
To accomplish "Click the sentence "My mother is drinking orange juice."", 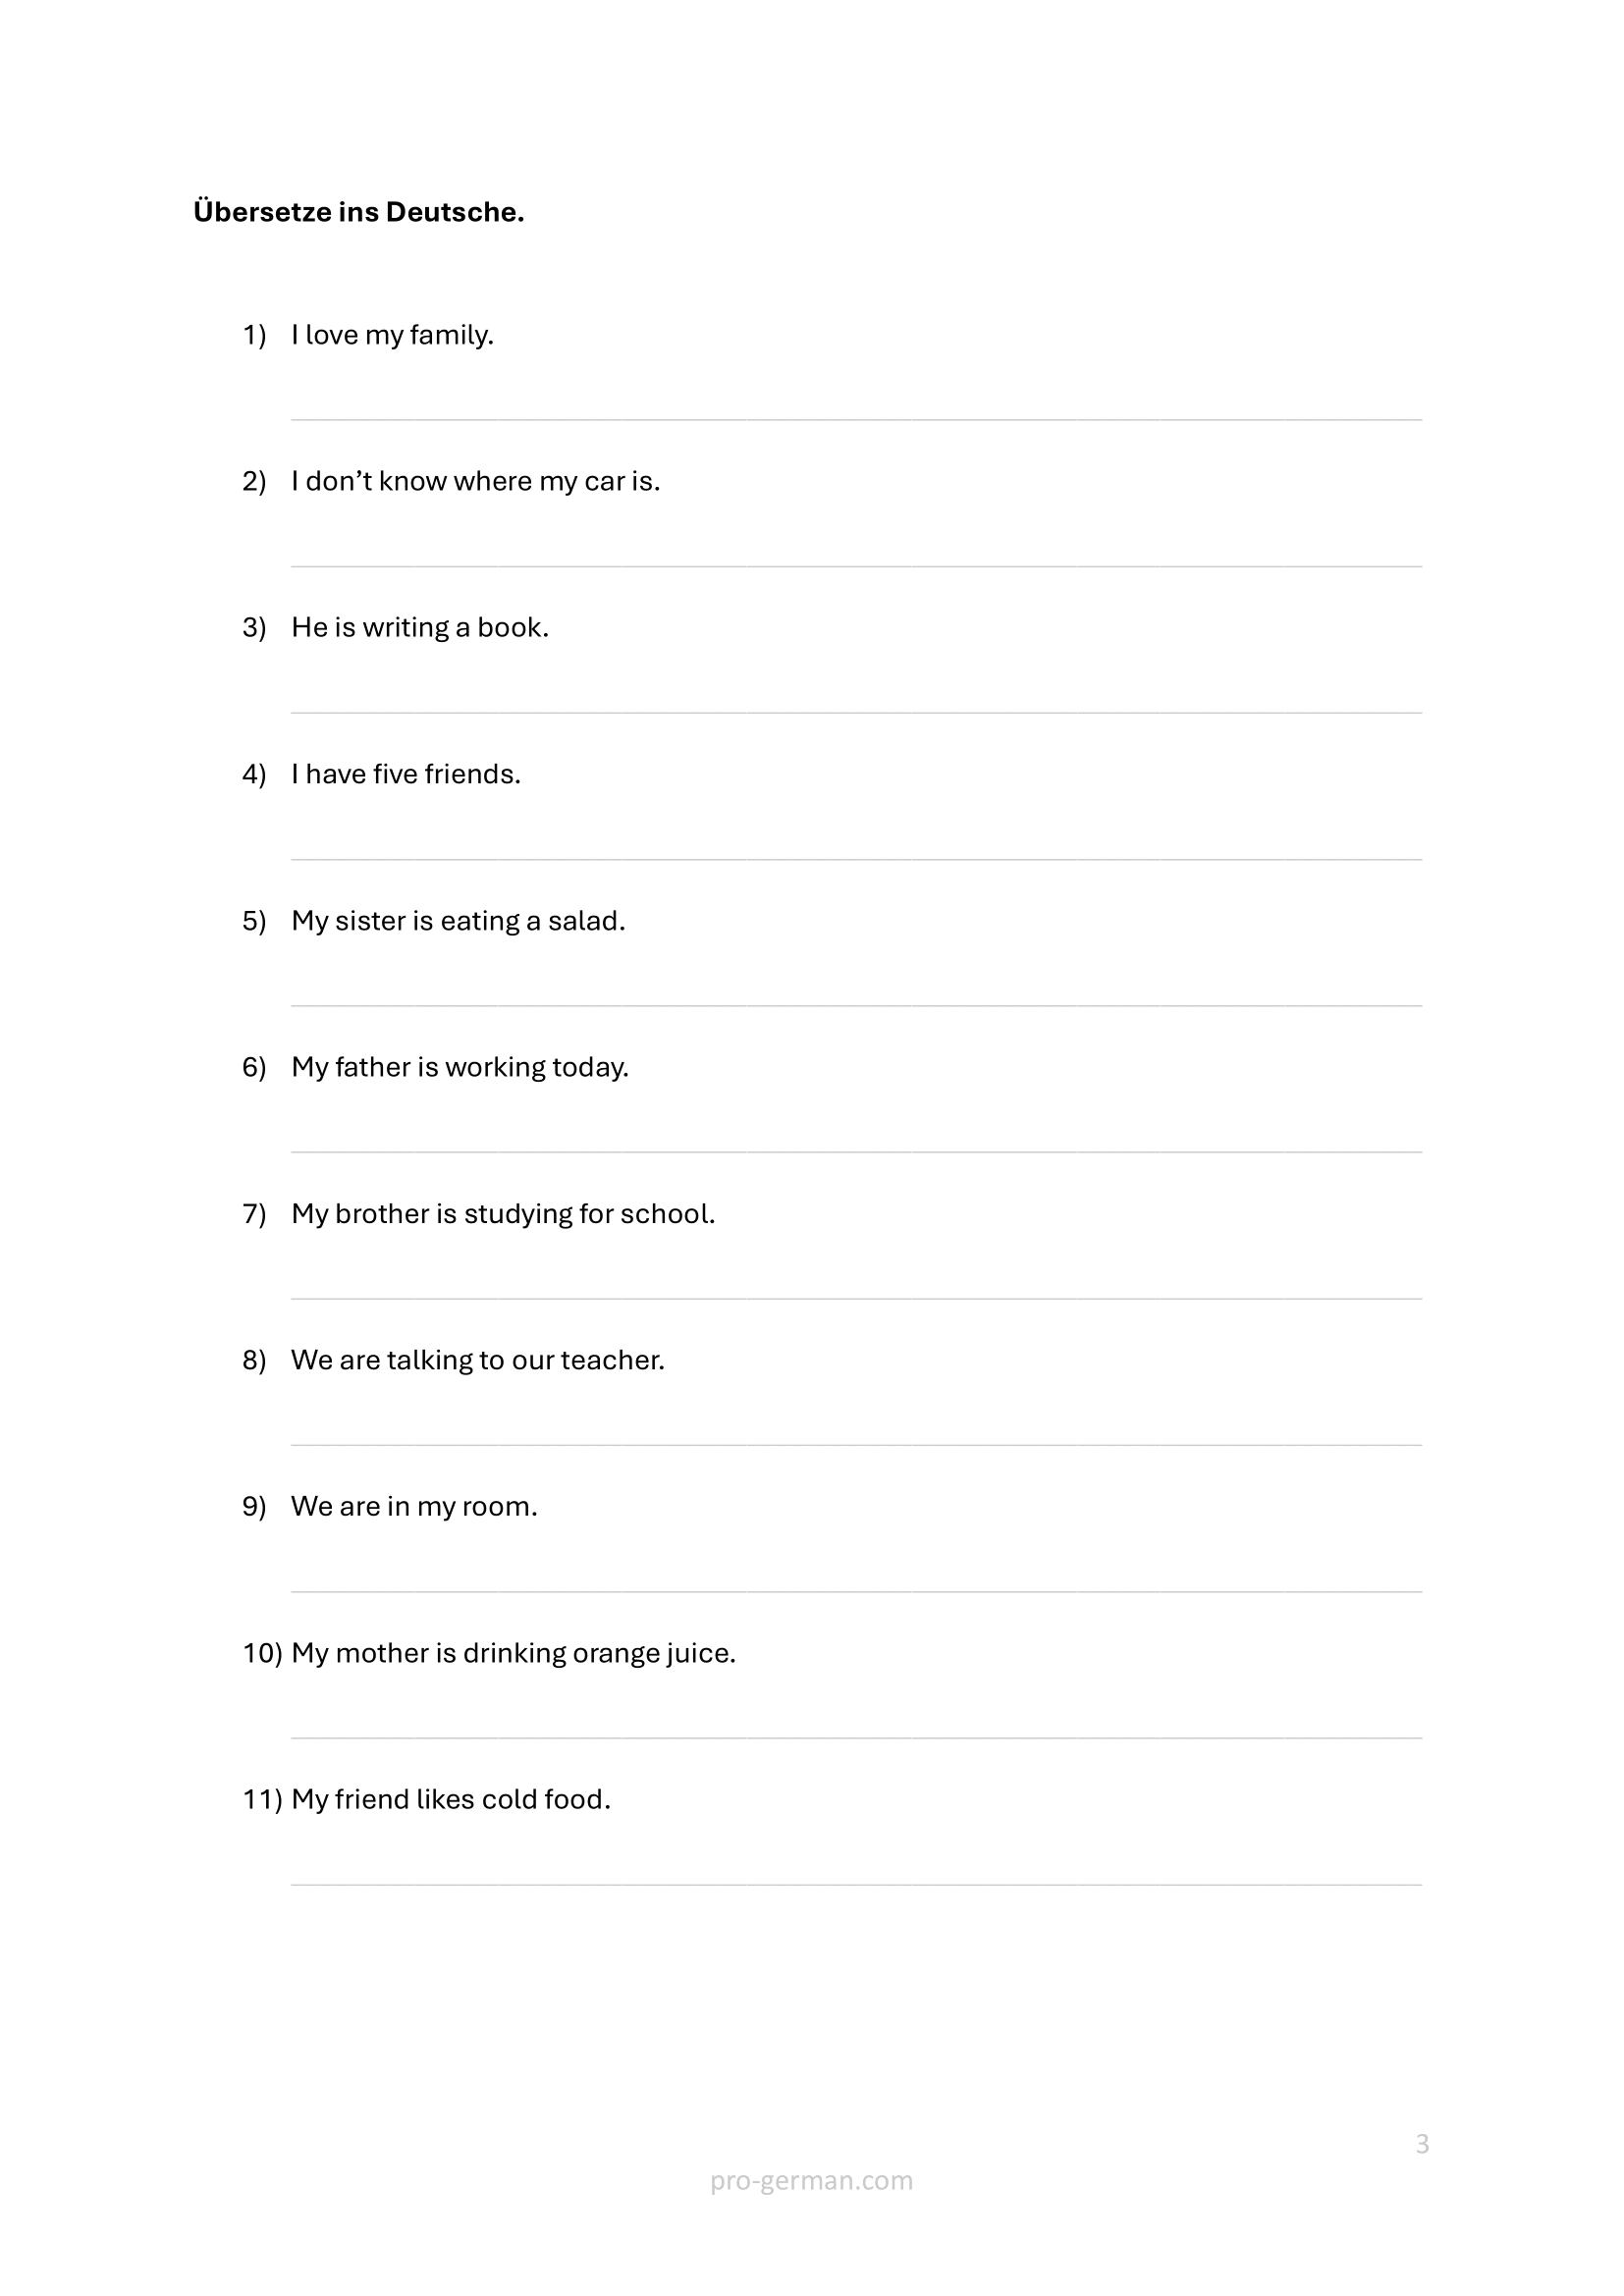I will (x=513, y=1653).
